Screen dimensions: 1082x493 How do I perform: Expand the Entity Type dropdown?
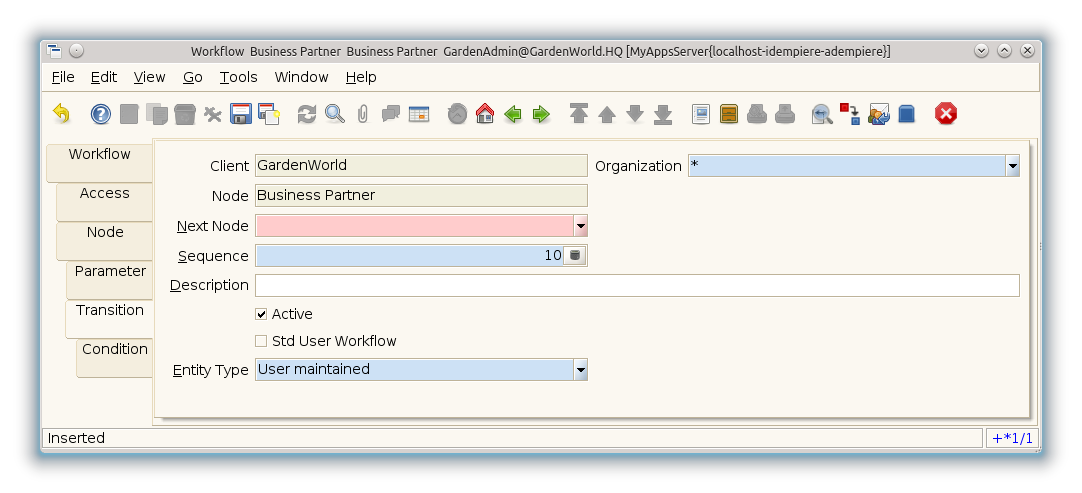tap(580, 370)
